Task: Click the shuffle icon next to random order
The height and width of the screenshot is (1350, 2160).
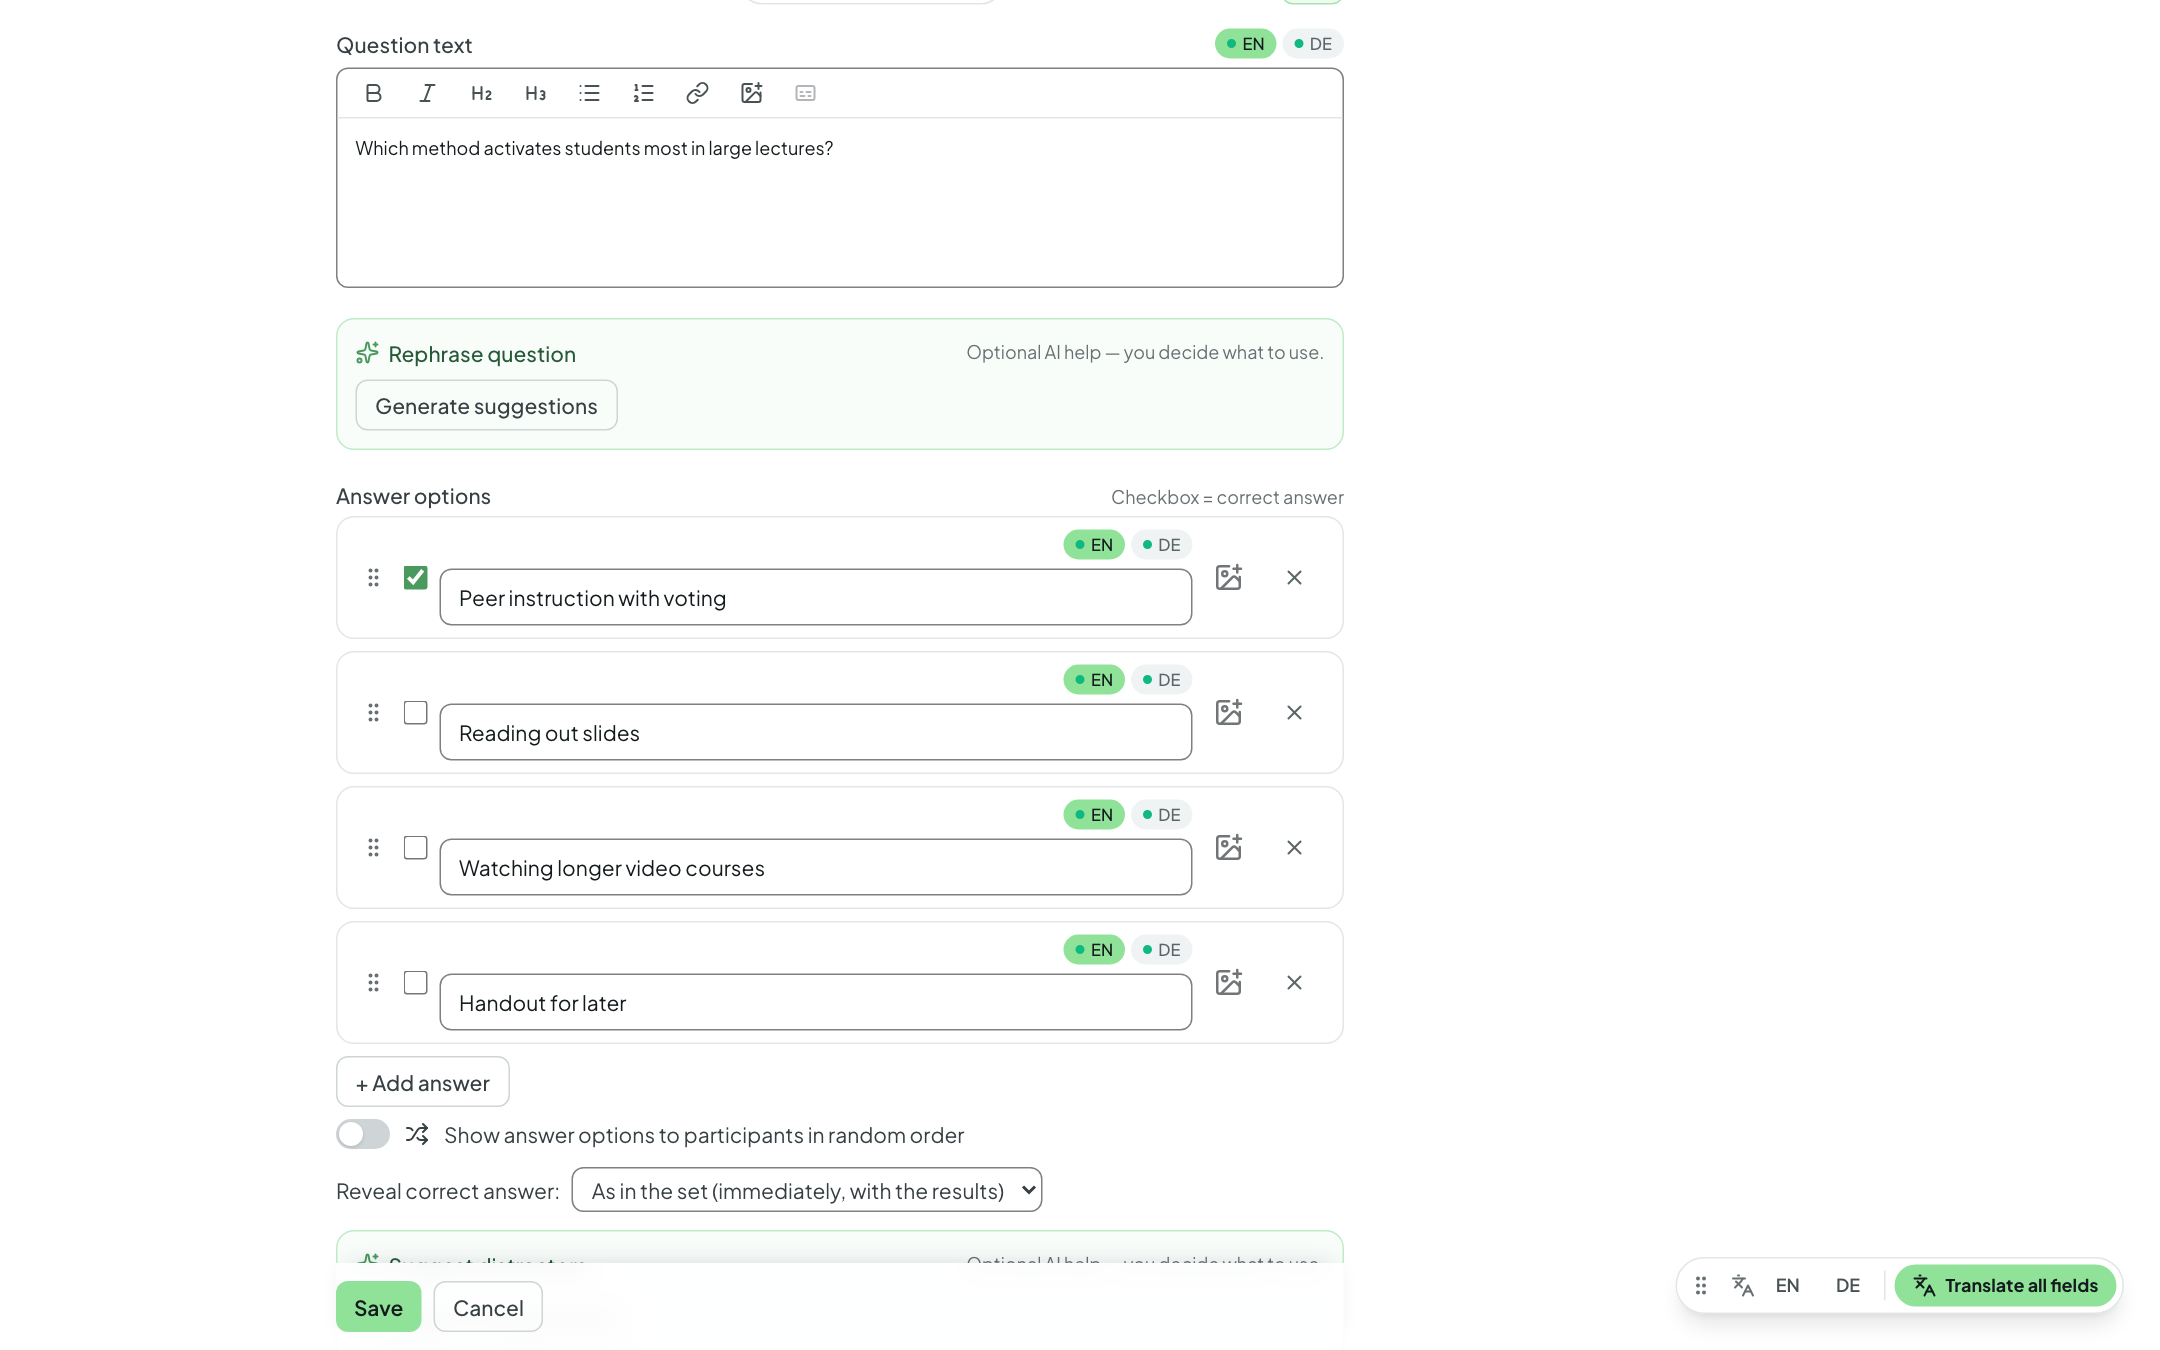Action: (417, 1134)
